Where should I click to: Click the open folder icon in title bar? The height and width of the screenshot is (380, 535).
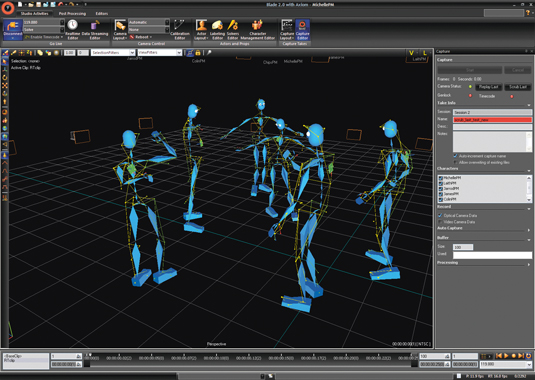point(31,4)
